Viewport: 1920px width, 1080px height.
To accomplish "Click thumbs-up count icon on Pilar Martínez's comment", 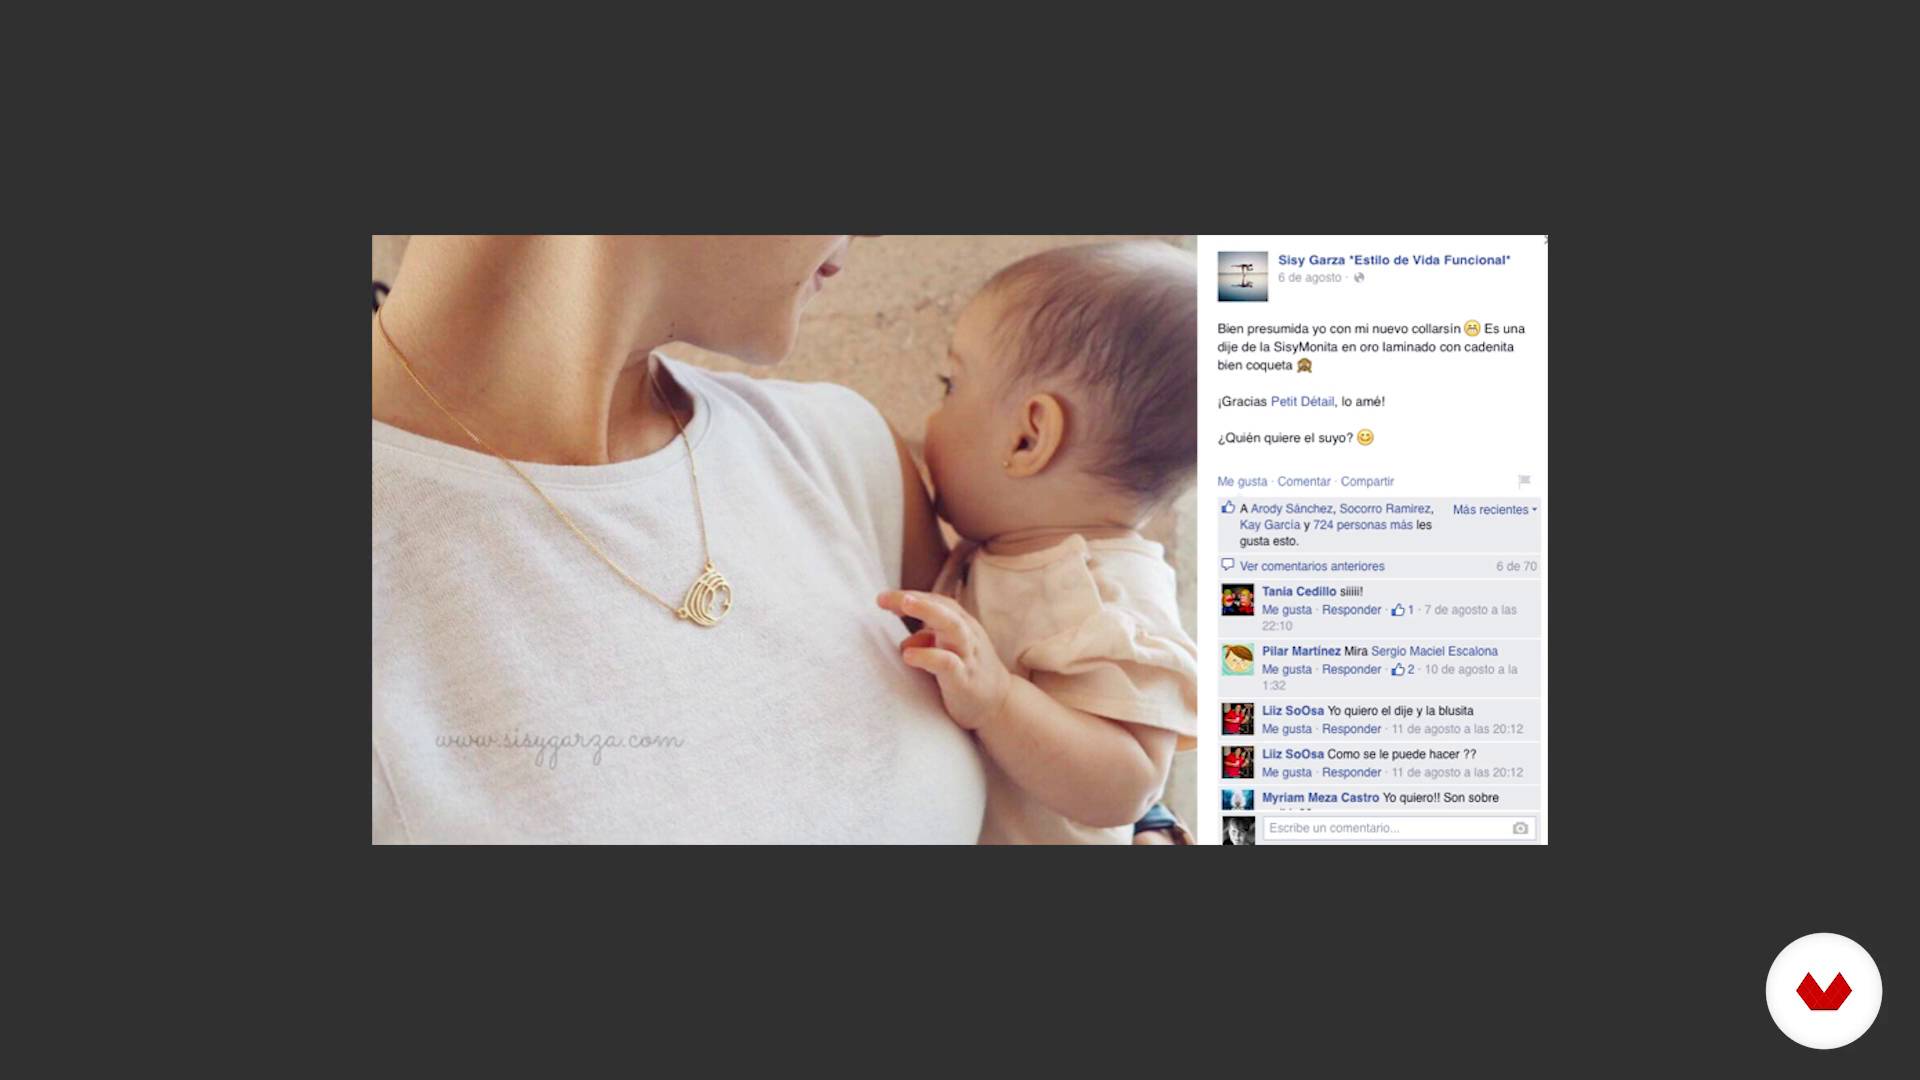I will pyautogui.click(x=1398, y=669).
